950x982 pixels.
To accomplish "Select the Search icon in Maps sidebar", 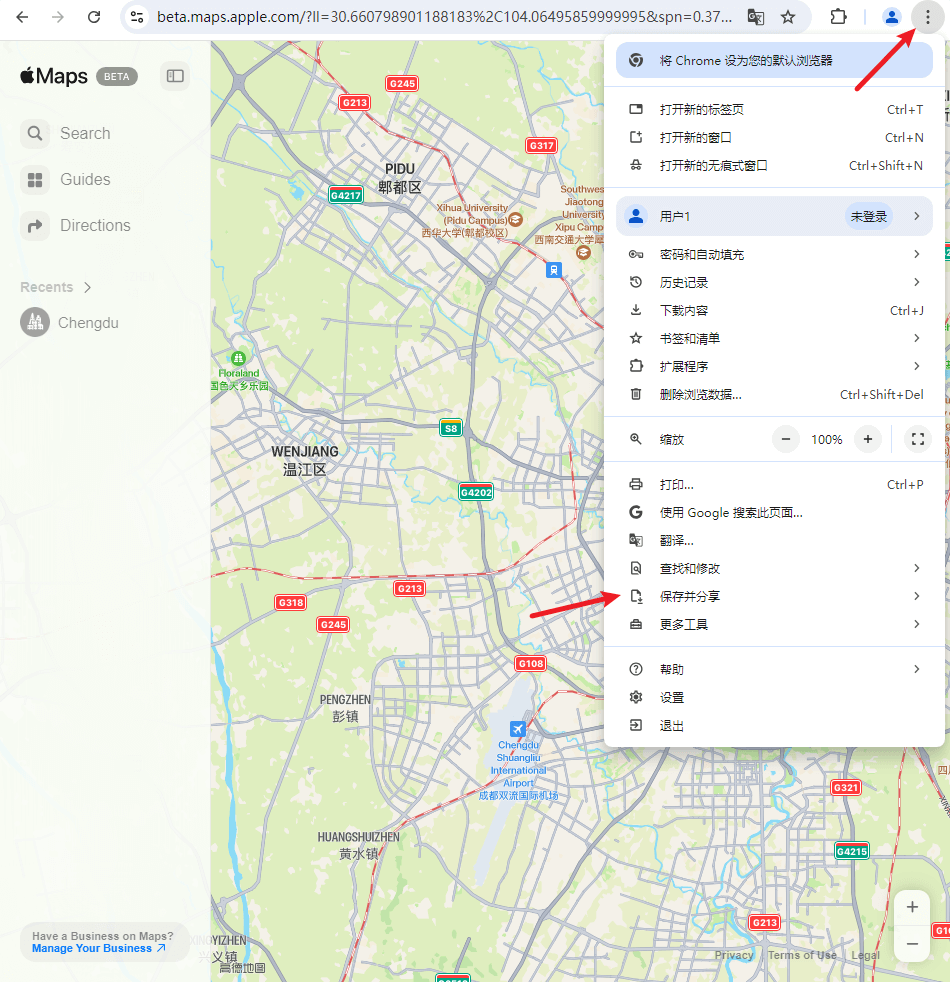I will coord(34,133).
